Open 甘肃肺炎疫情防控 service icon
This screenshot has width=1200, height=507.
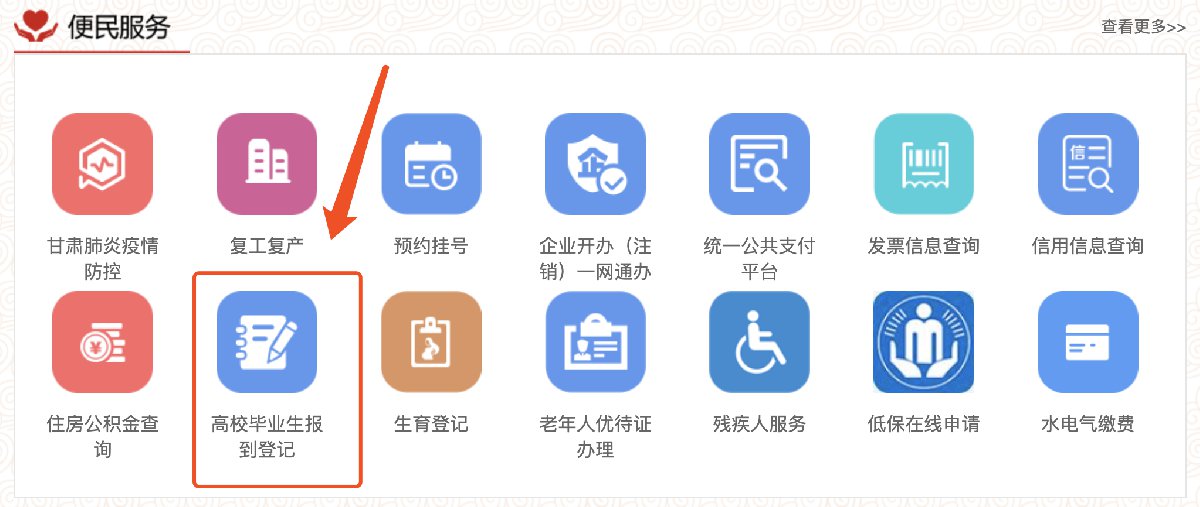[103, 164]
